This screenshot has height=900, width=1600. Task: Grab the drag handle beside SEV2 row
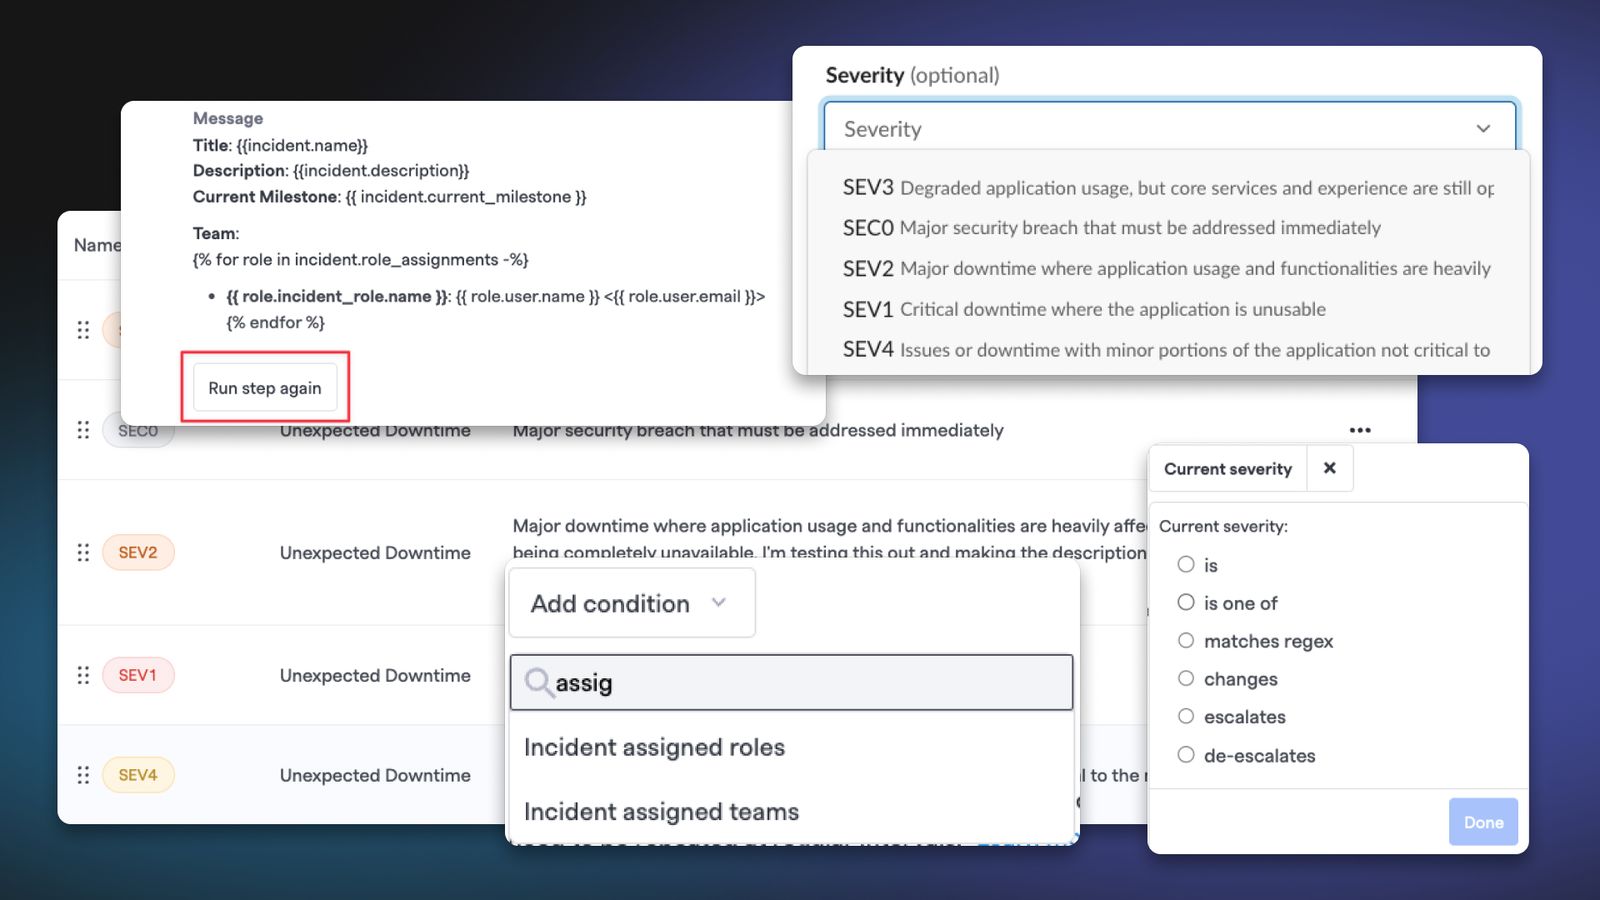(83, 552)
